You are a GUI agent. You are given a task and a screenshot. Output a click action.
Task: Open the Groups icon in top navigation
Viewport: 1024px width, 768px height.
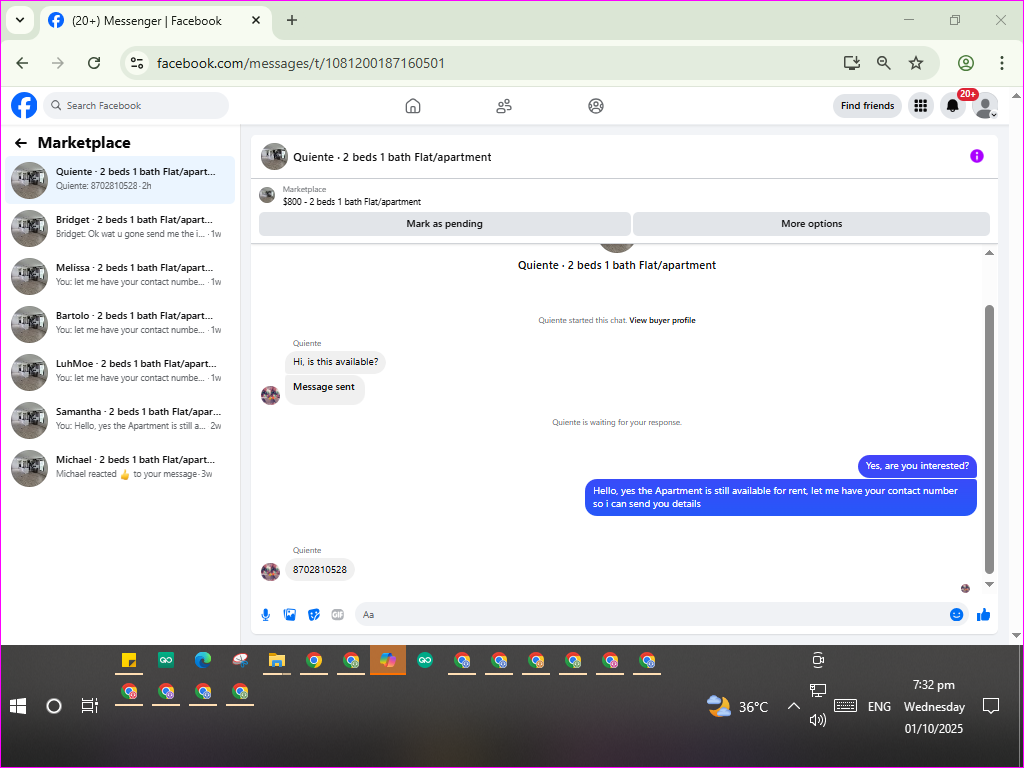tap(596, 106)
